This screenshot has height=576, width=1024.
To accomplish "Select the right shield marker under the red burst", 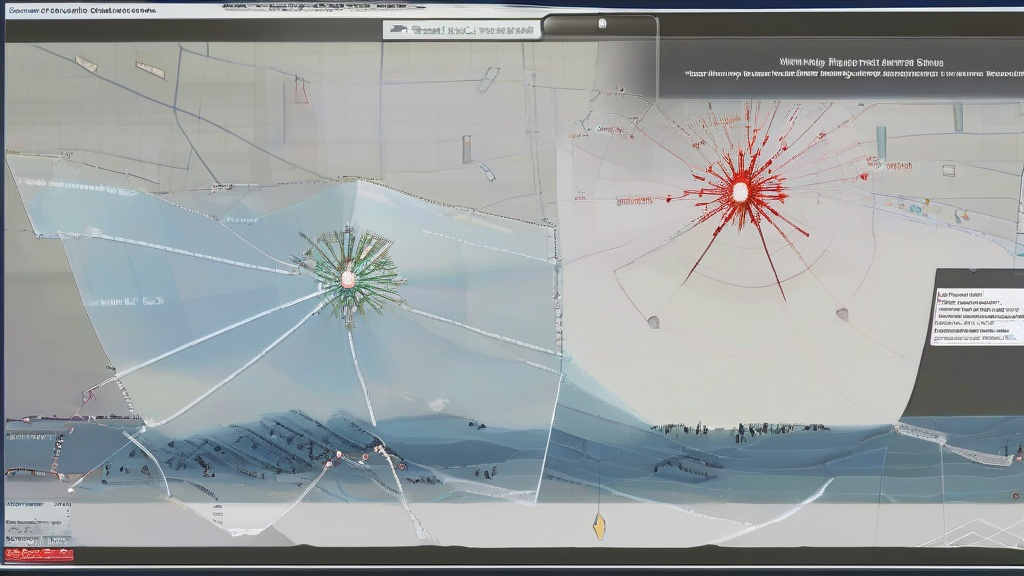I will tap(842, 314).
